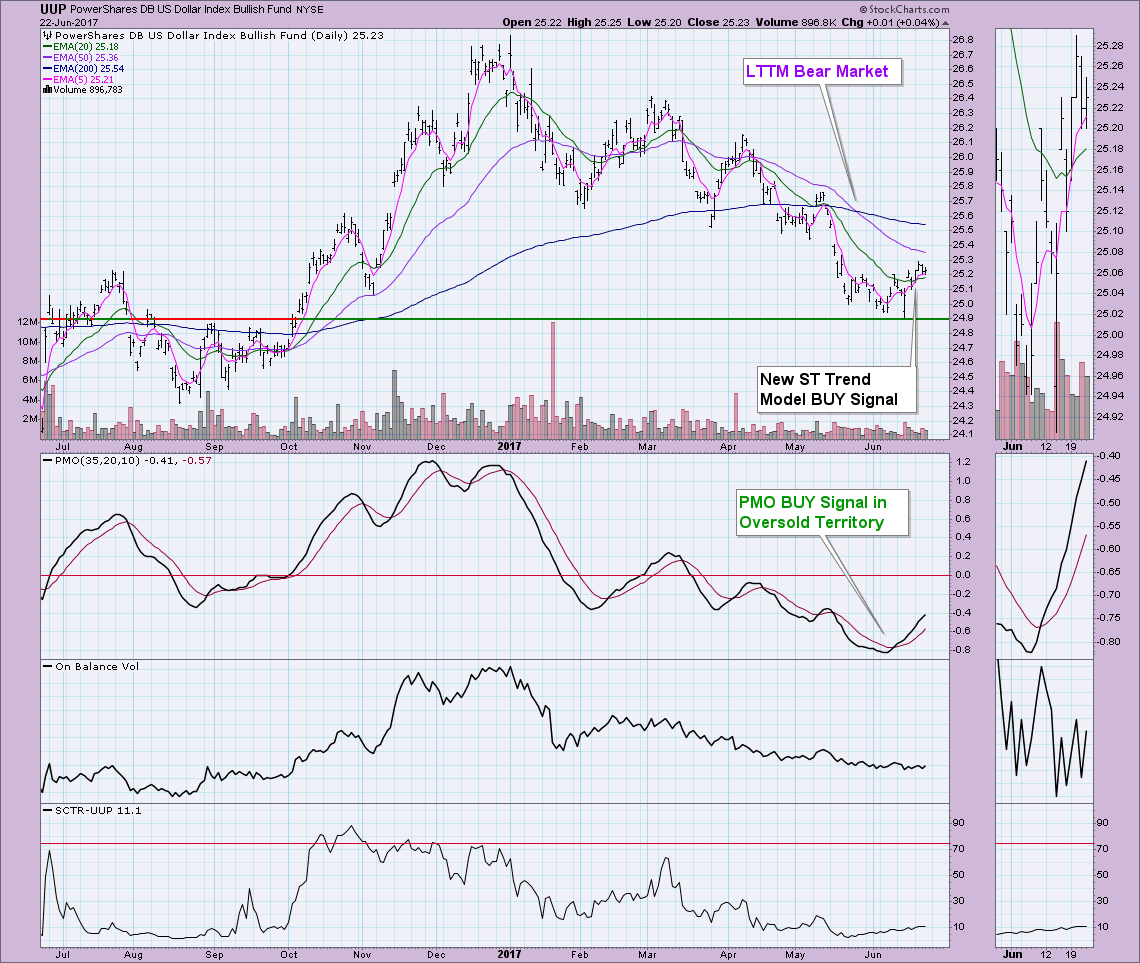The height and width of the screenshot is (963, 1140).
Task: Click the 22-Jun-2017 date label
Action: click(x=69, y=22)
